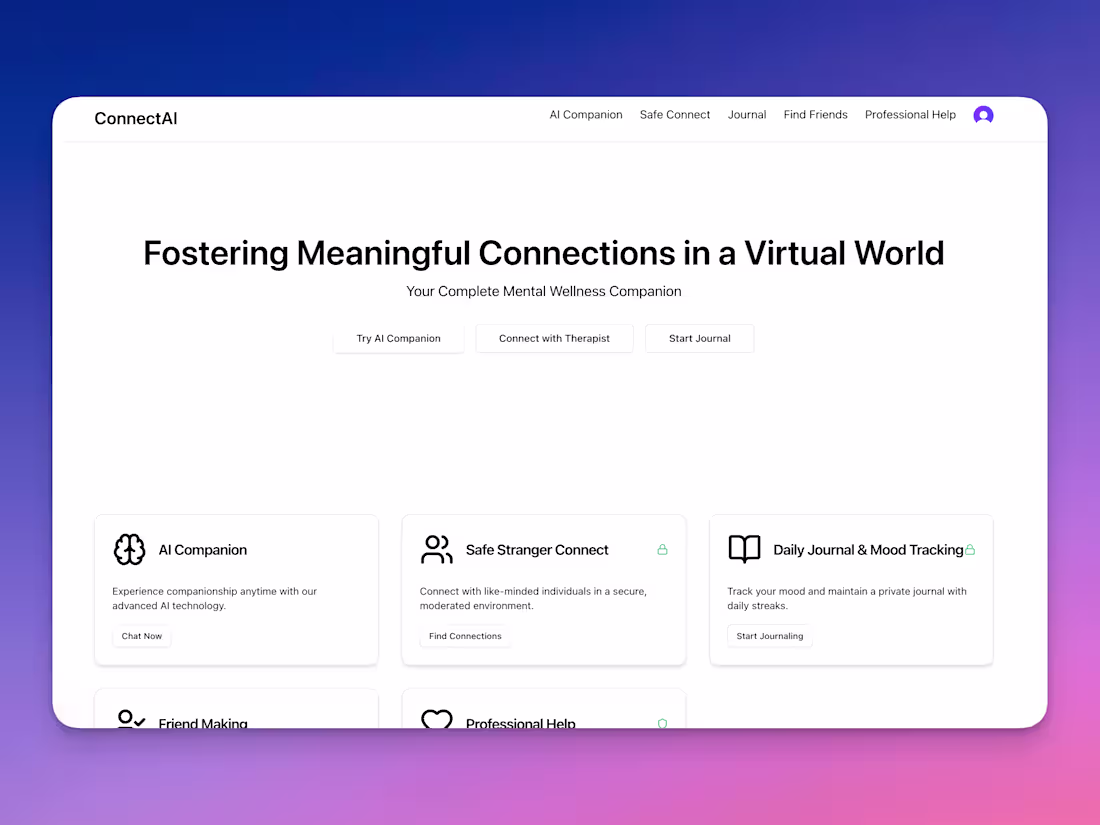Select the people icon beside Safe Stranger Connect
Viewport: 1100px width, 825px height.
tap(436, 549)
